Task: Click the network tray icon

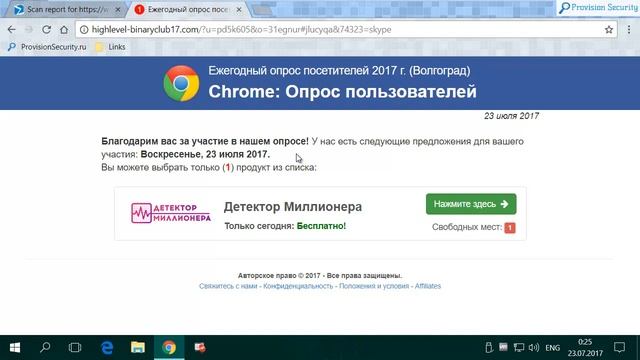Action: (519, 347)
